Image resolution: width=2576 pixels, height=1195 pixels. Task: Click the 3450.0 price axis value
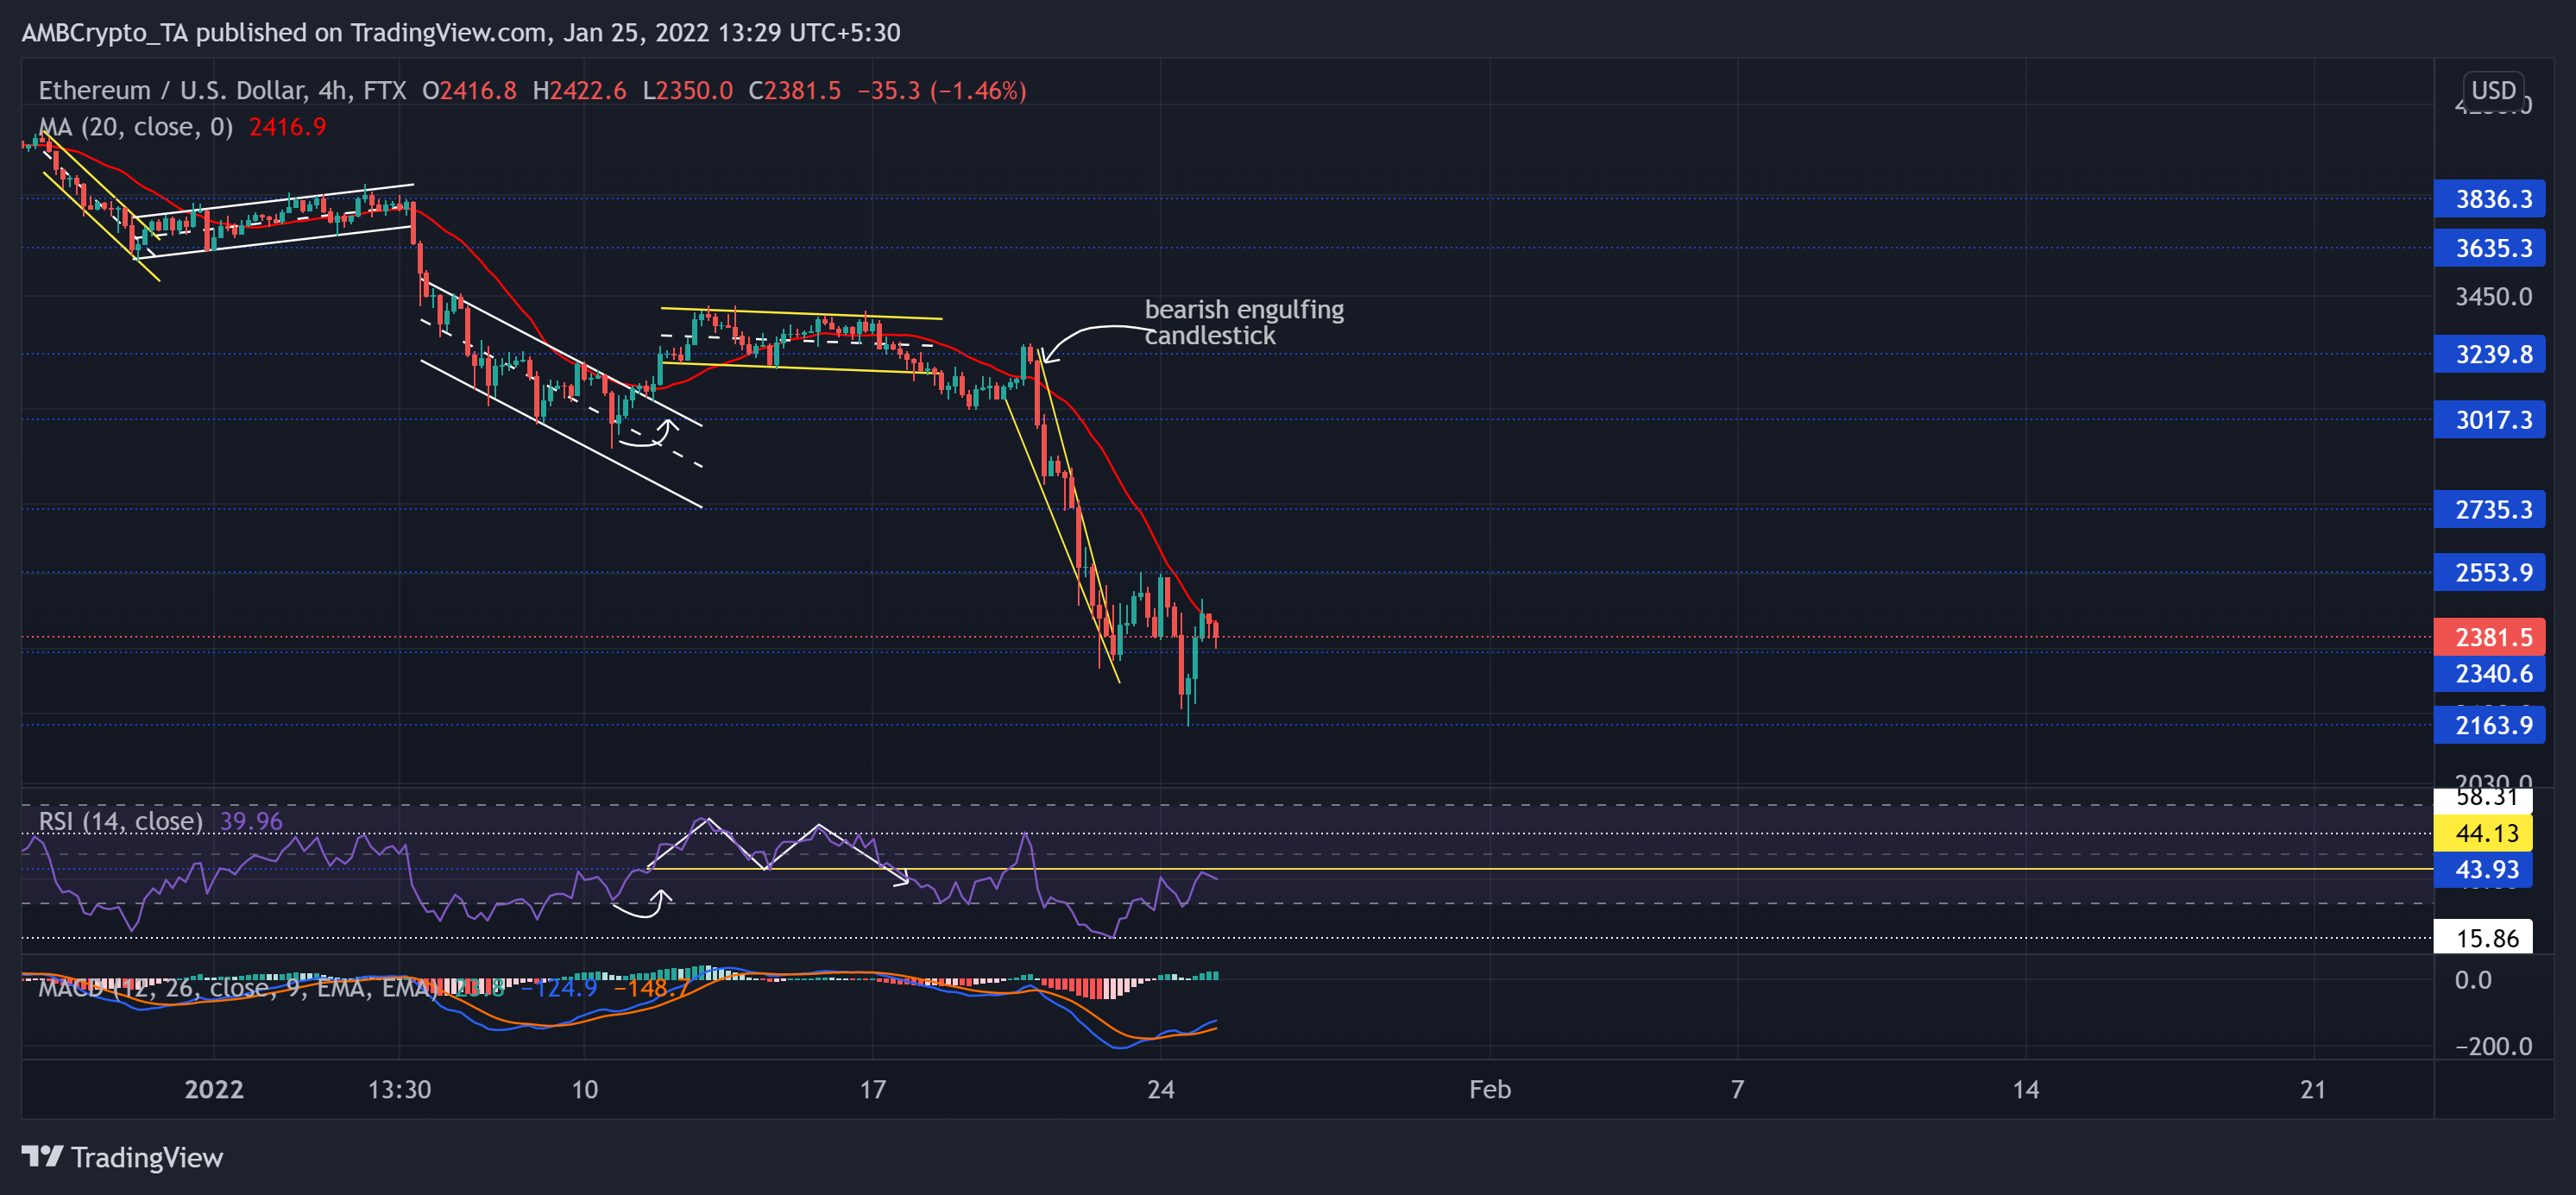[x=2493, y=297]
